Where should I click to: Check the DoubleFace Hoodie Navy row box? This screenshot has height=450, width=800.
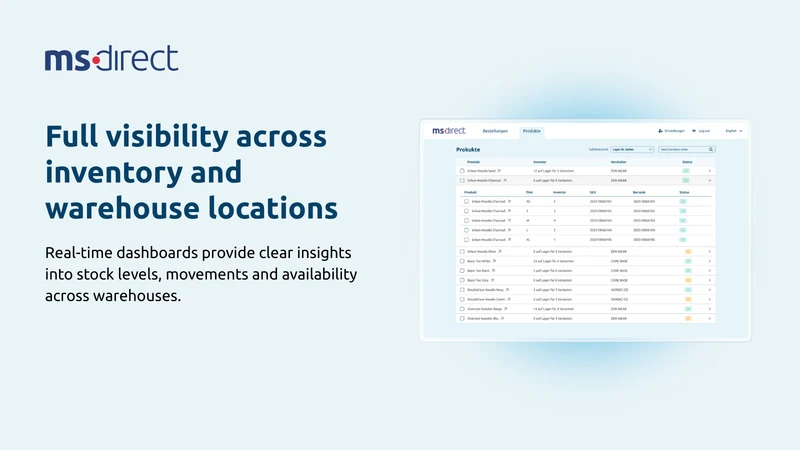coord(462,290)
